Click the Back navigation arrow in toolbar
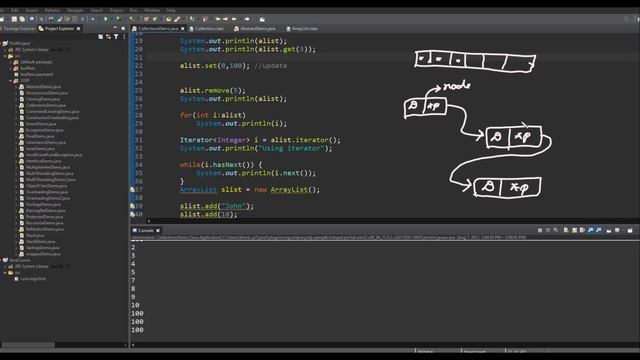 point(234,19)
